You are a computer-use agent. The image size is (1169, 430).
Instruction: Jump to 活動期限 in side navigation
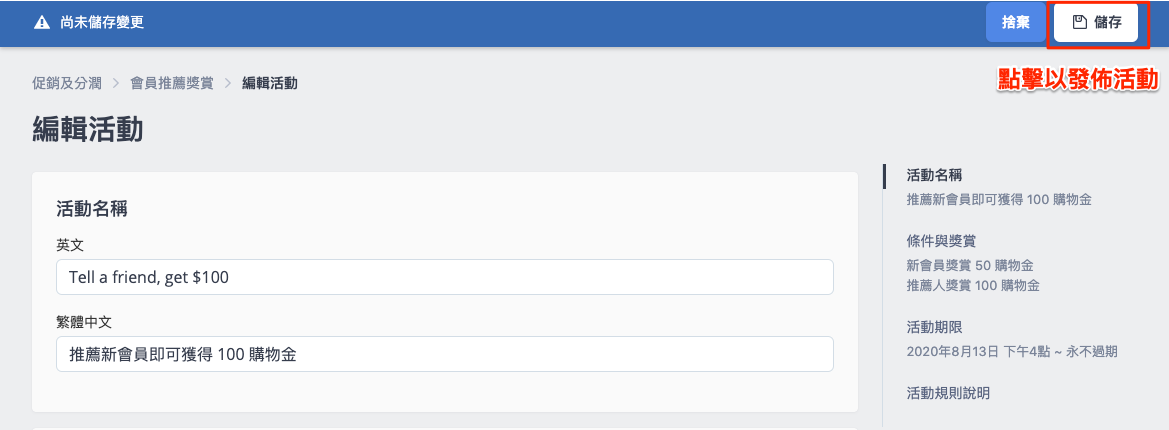pyautogui.click(x=933, y=328)
